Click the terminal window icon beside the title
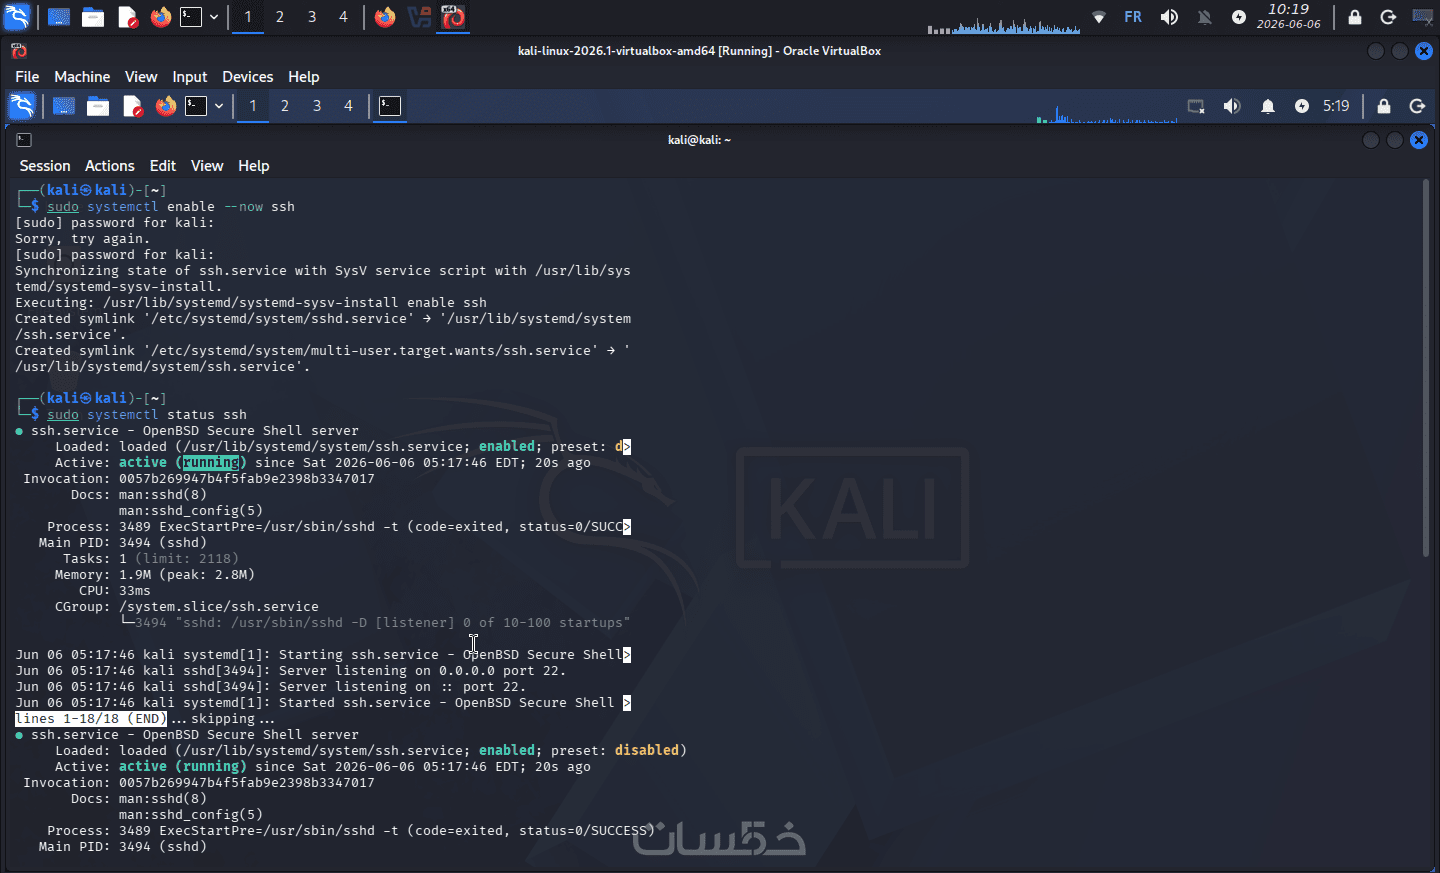This screenshot has height=873, width=1440. click(25, 140)
